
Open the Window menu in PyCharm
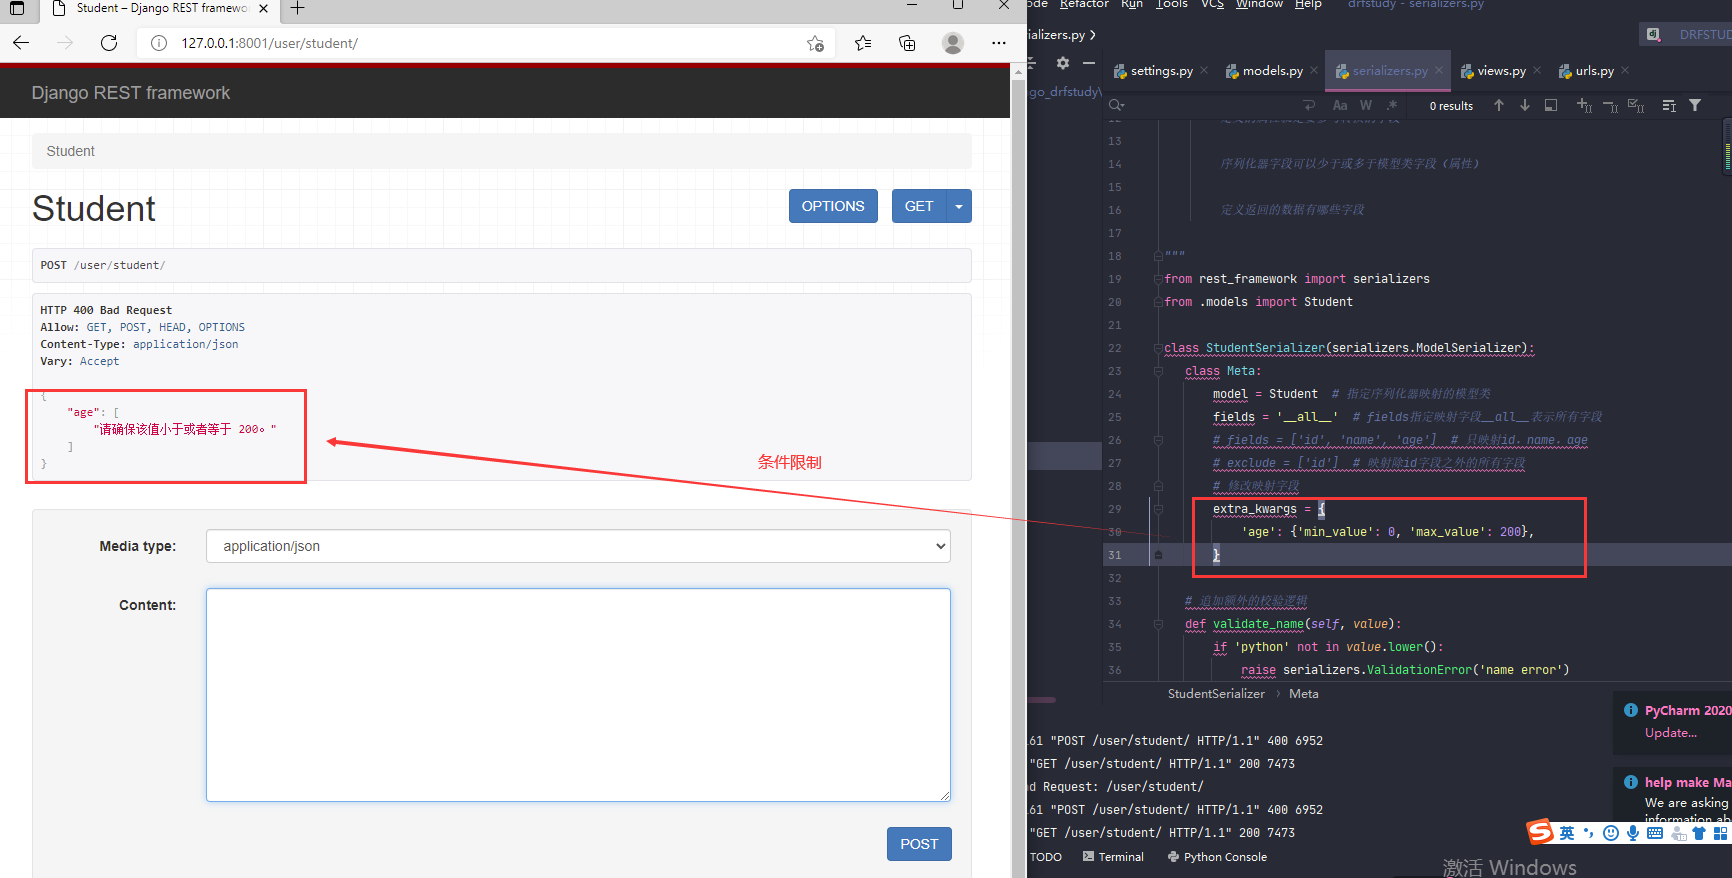pyautogui.click(x=1259, y=4)
